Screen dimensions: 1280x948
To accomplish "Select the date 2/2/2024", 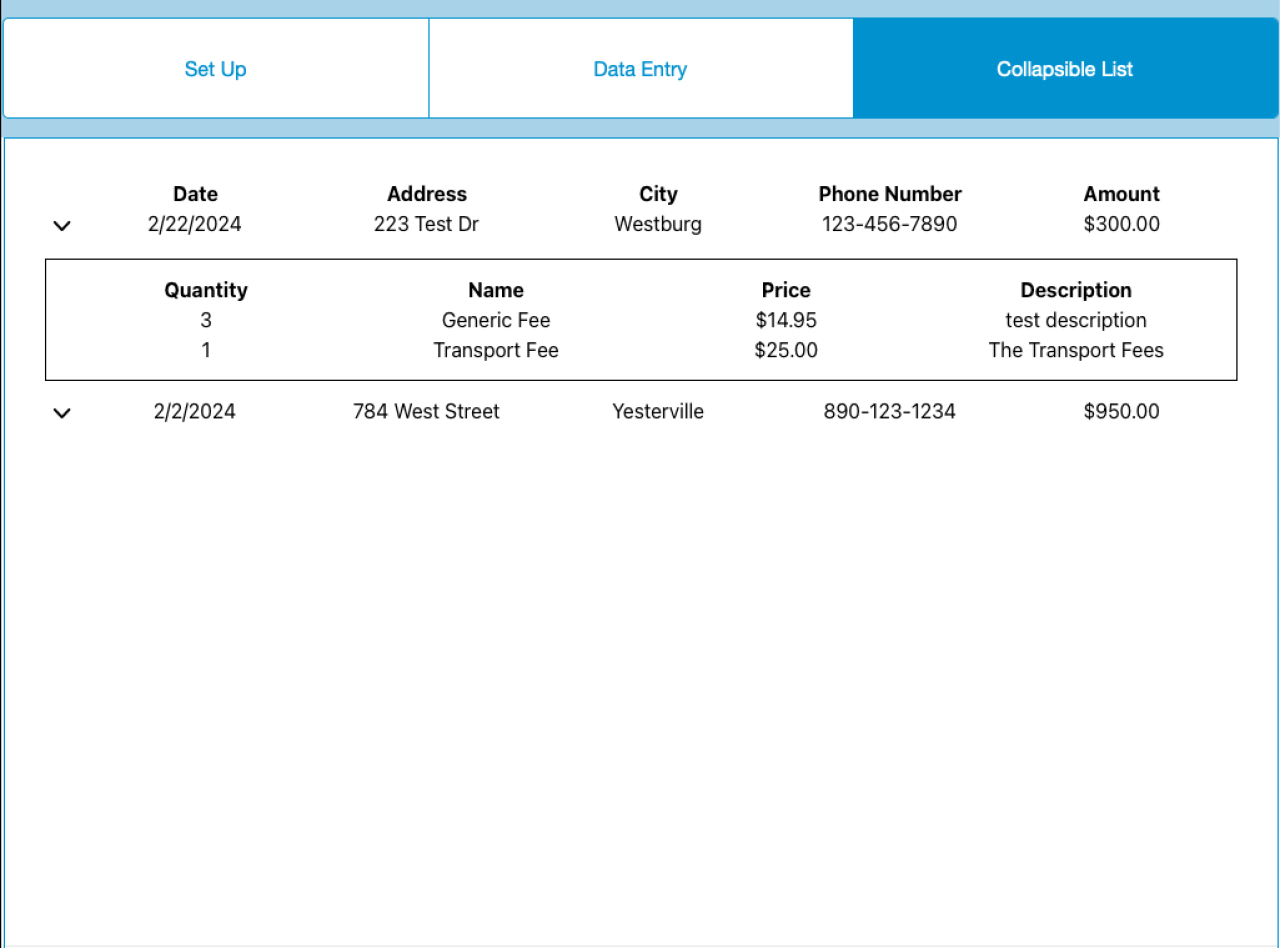I will 195,411.
